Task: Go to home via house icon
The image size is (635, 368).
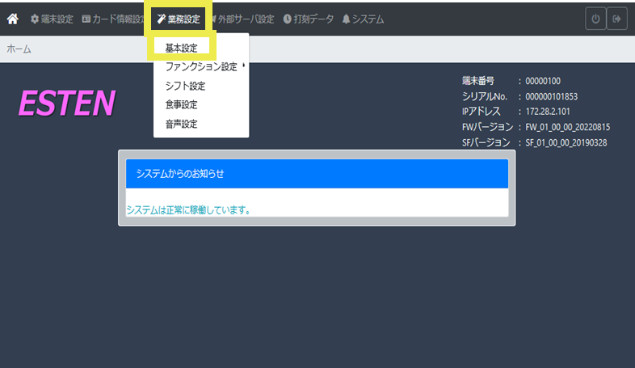Action: [13, 19]
